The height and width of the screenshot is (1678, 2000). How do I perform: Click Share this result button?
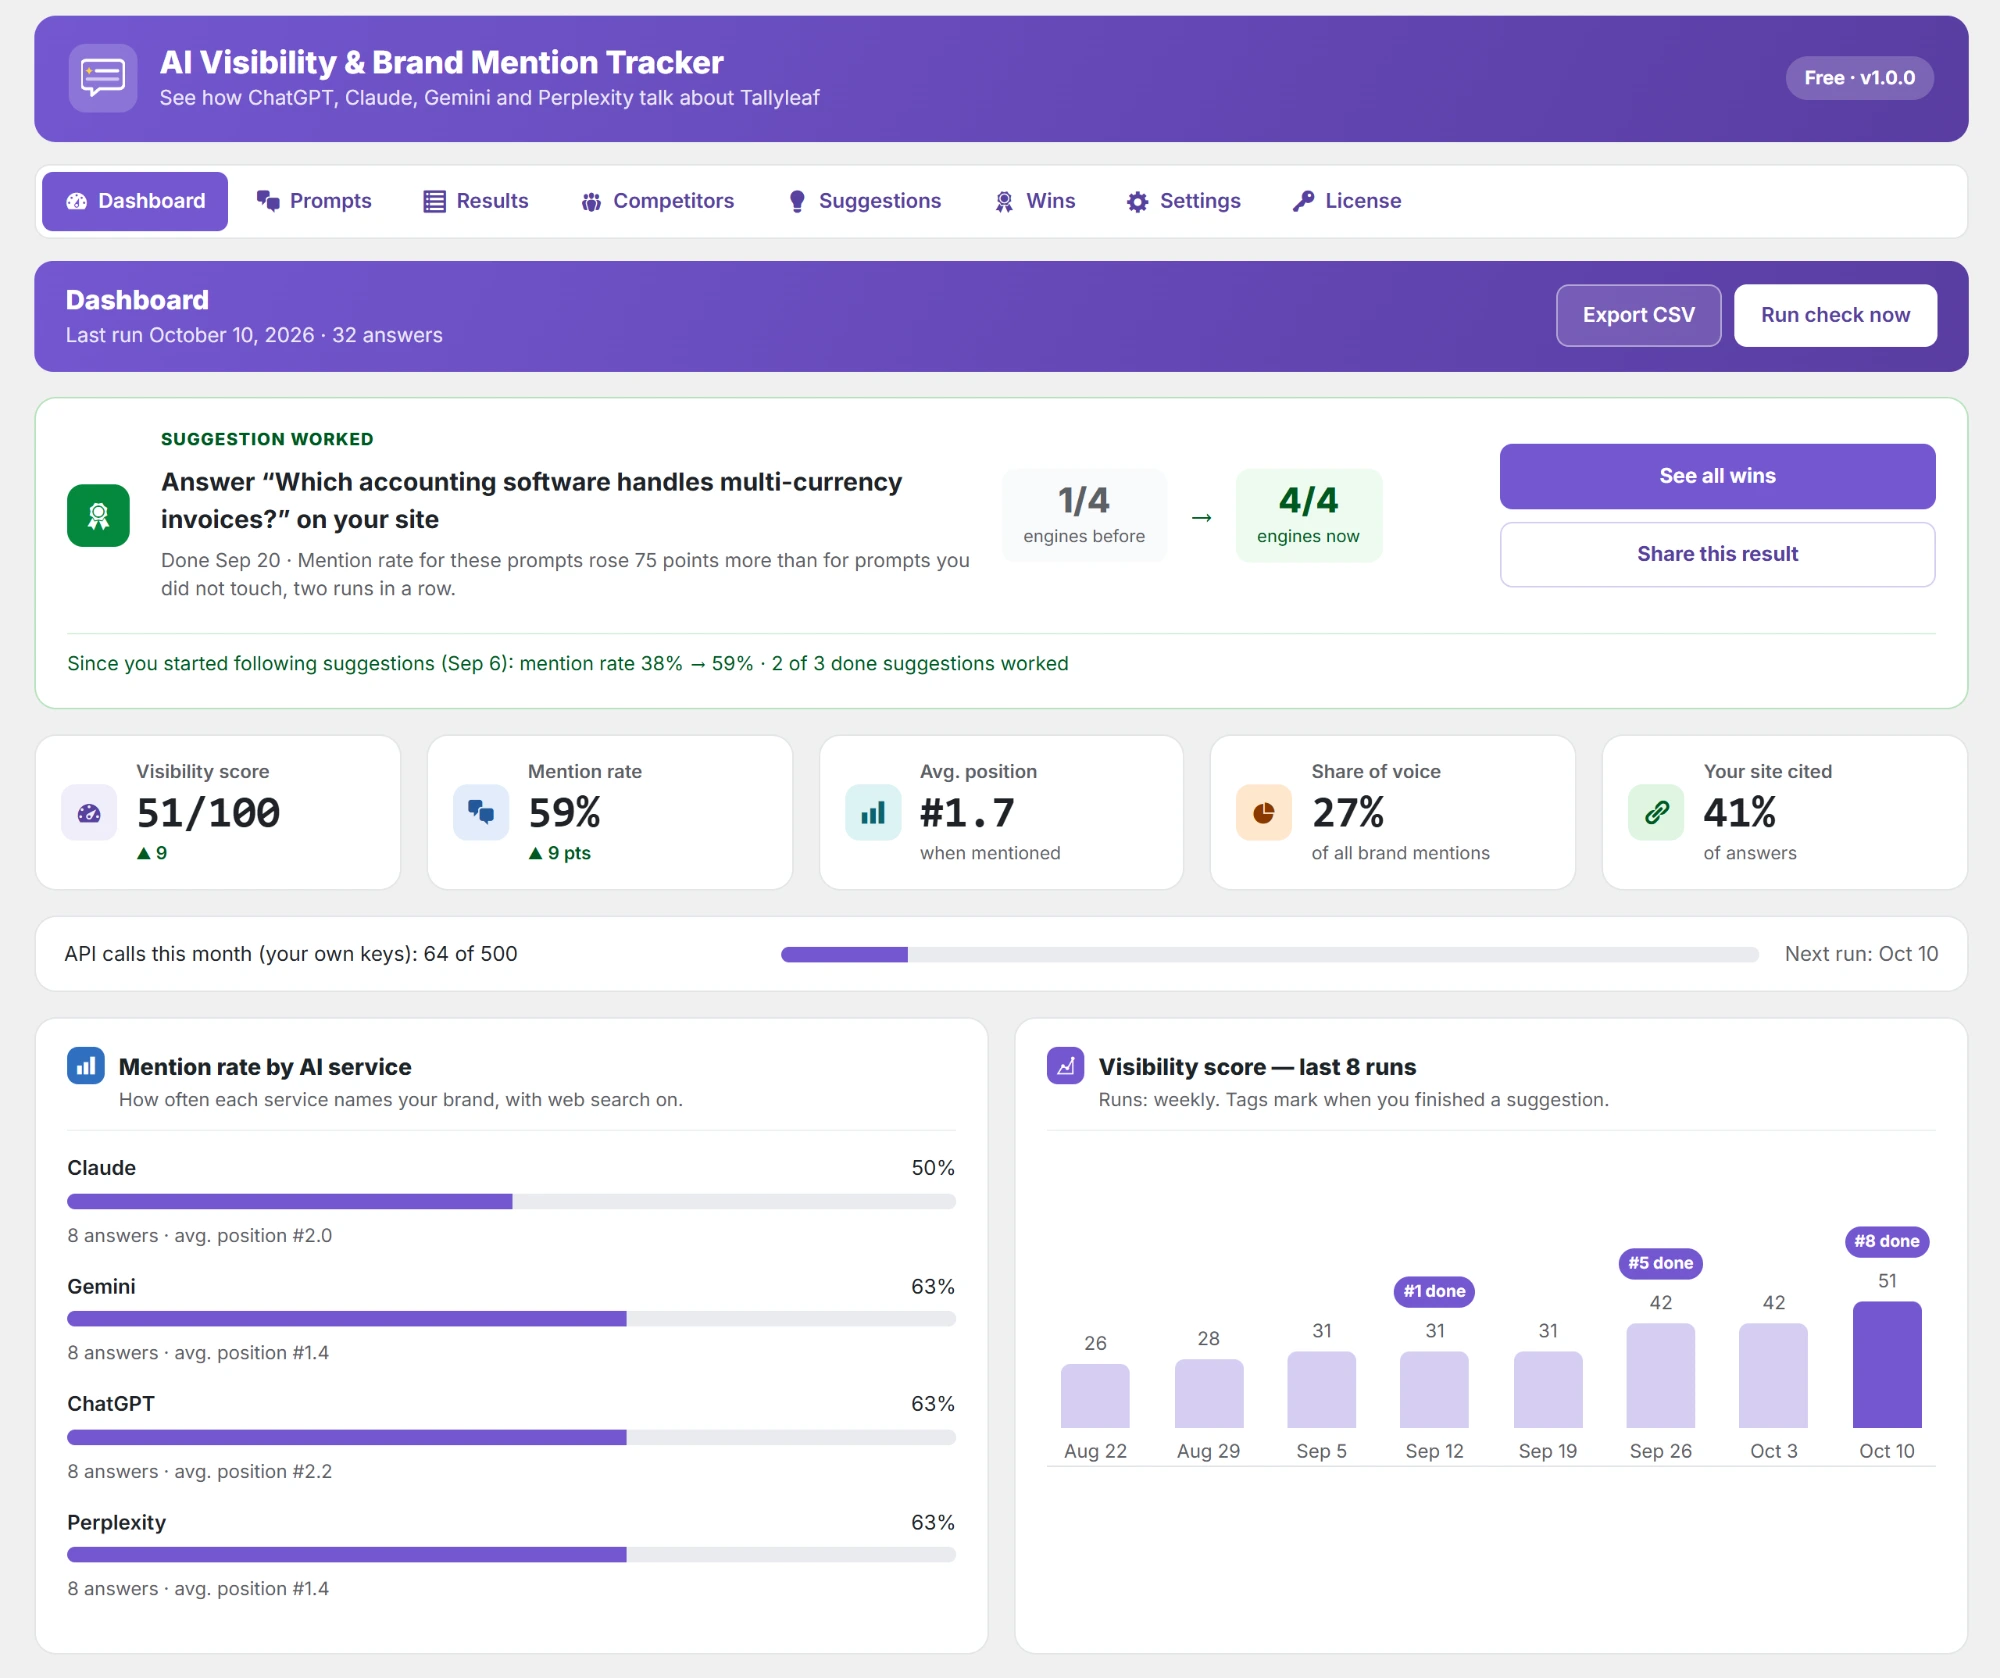[1717, 554]
